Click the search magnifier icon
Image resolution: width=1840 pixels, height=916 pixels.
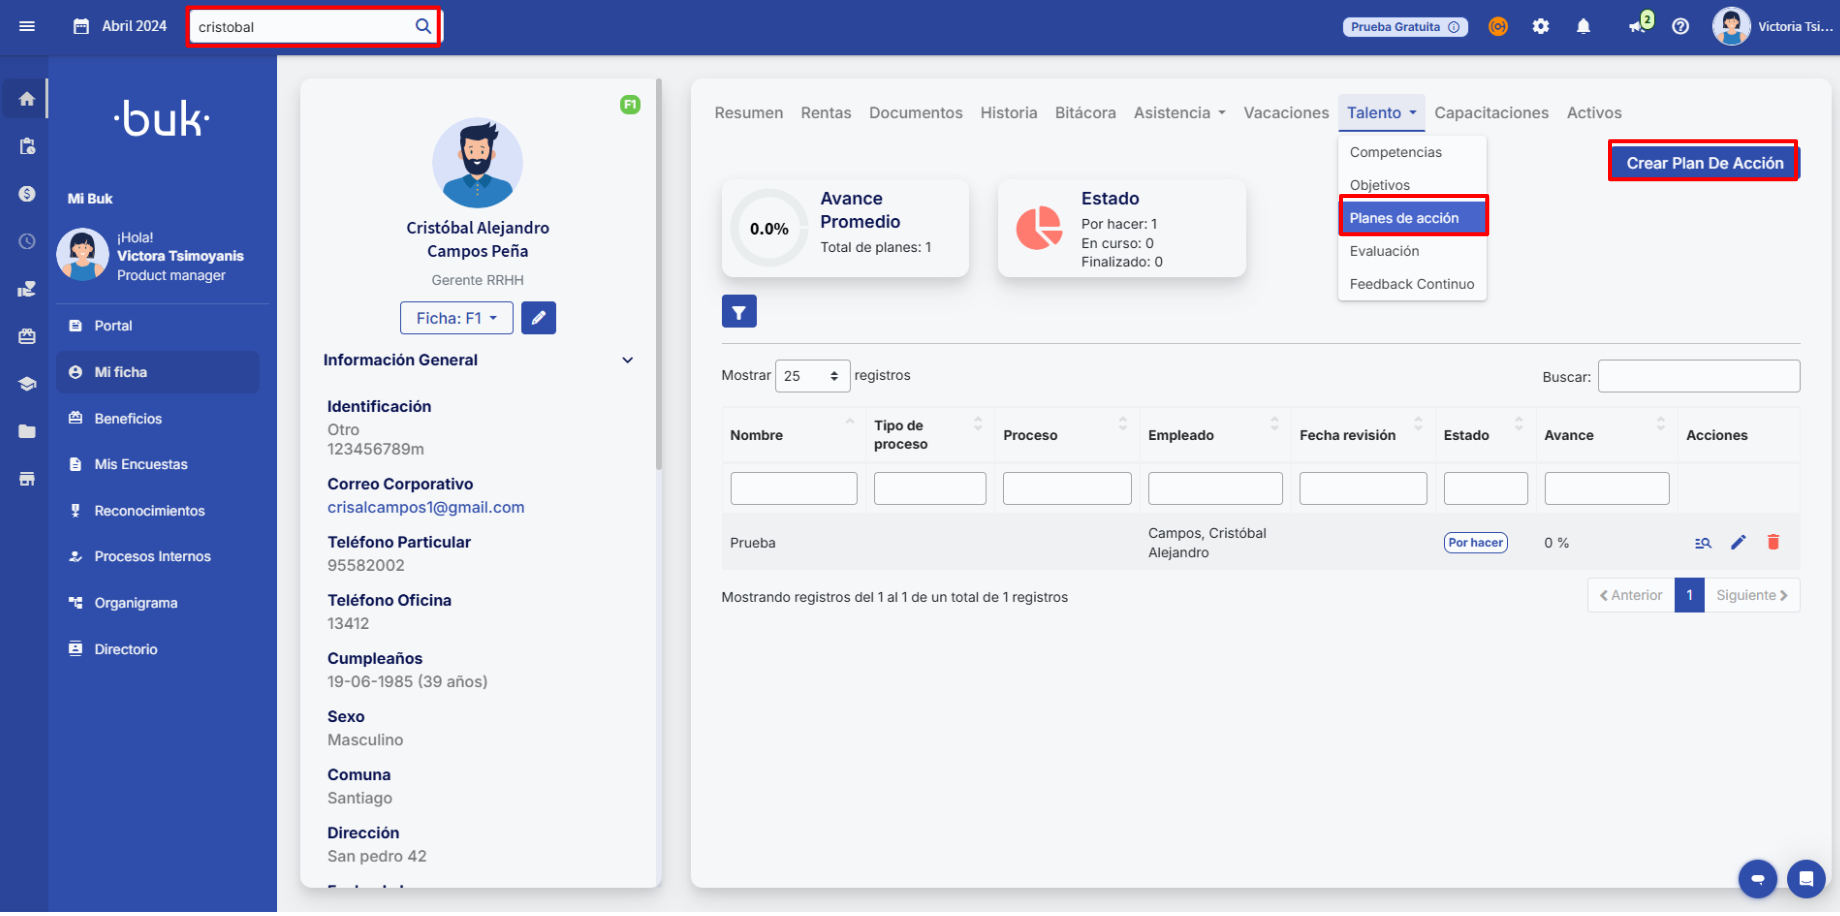(423, 26)
